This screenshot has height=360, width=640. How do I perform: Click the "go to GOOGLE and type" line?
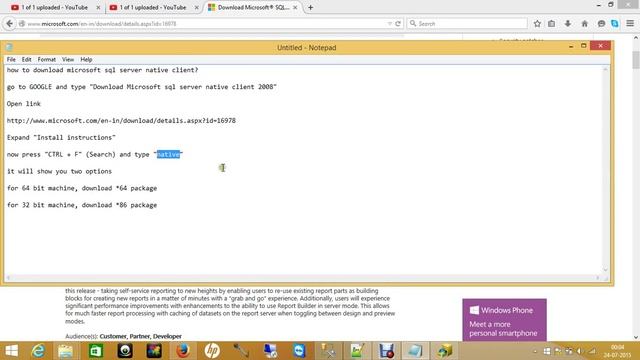142,87
